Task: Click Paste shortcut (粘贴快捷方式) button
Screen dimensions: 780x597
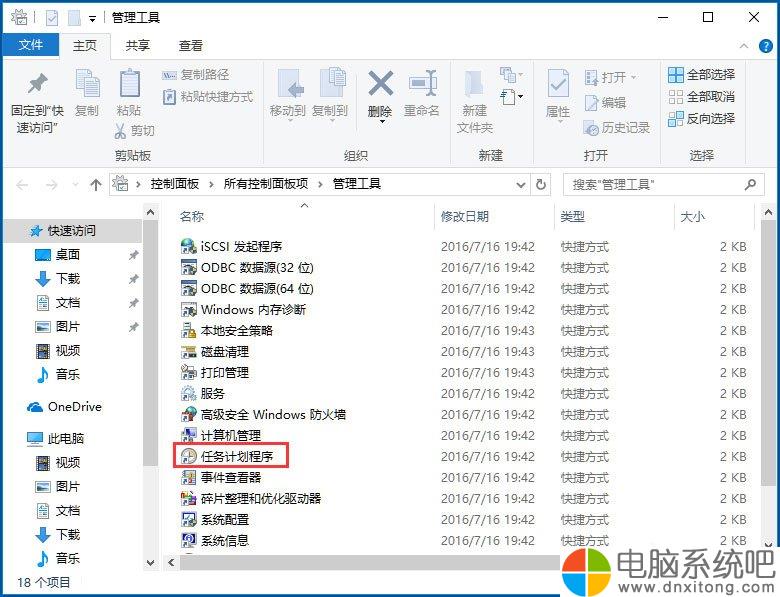Action: 207,97
